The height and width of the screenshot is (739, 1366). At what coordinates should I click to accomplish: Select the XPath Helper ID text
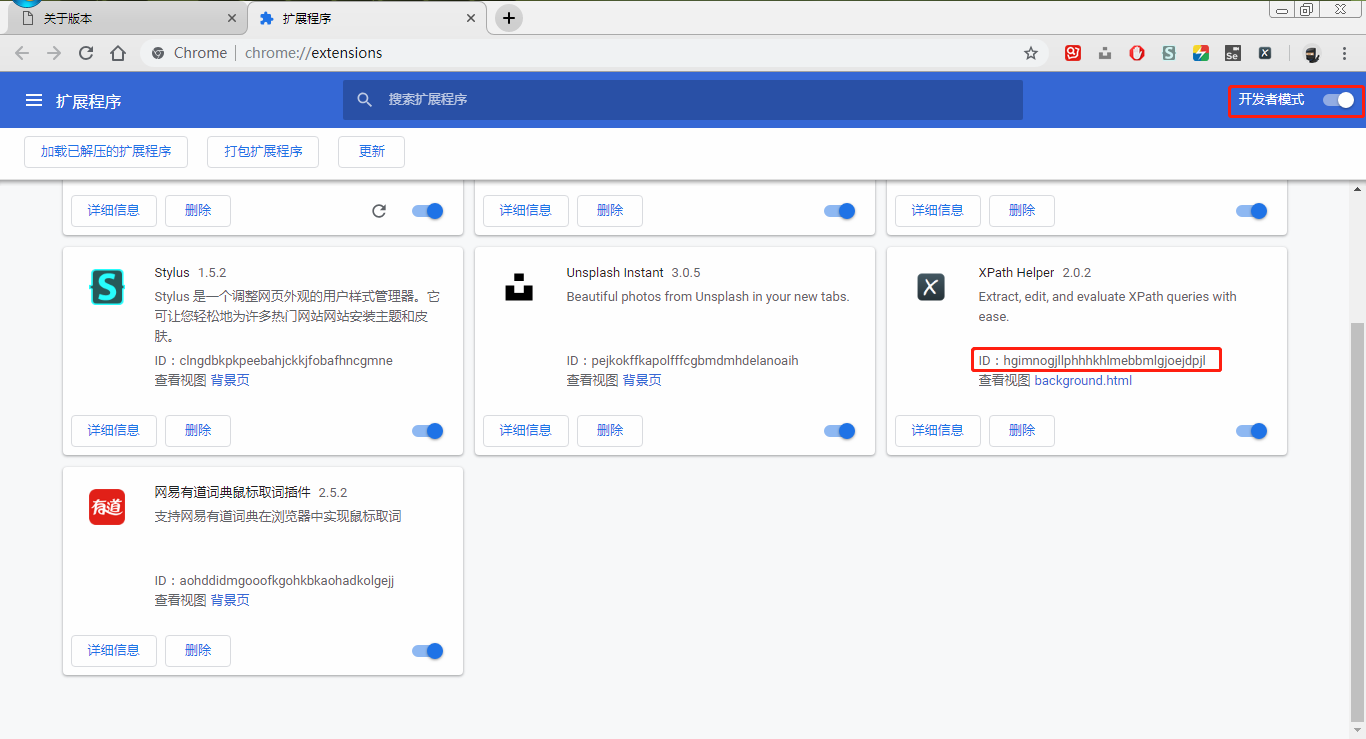pos(1092,360)
